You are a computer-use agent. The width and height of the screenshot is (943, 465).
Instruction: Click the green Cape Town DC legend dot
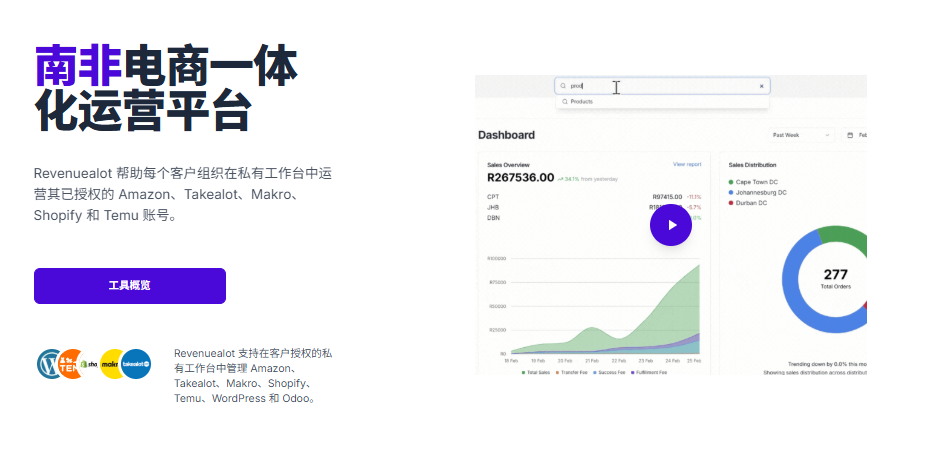point(731,182)
